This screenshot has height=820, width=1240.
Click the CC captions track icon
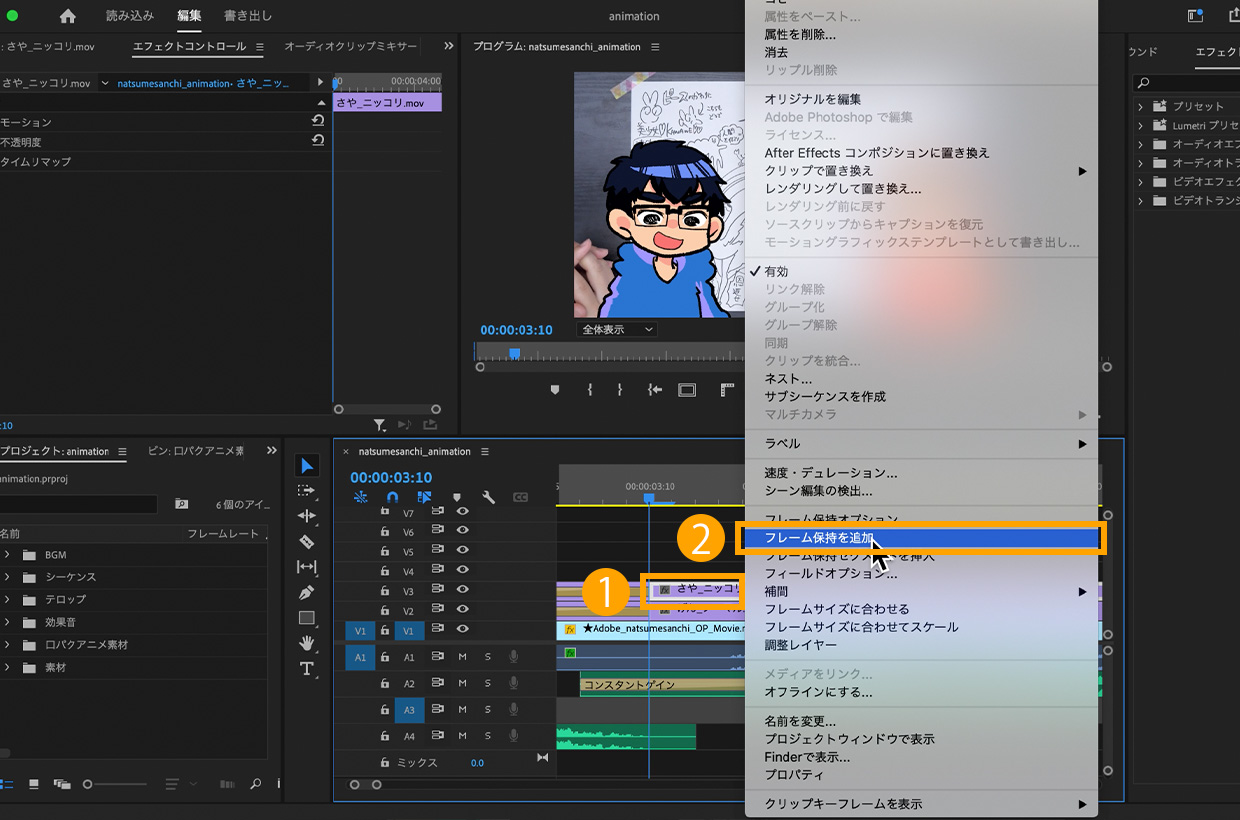[x=520, y=497]
